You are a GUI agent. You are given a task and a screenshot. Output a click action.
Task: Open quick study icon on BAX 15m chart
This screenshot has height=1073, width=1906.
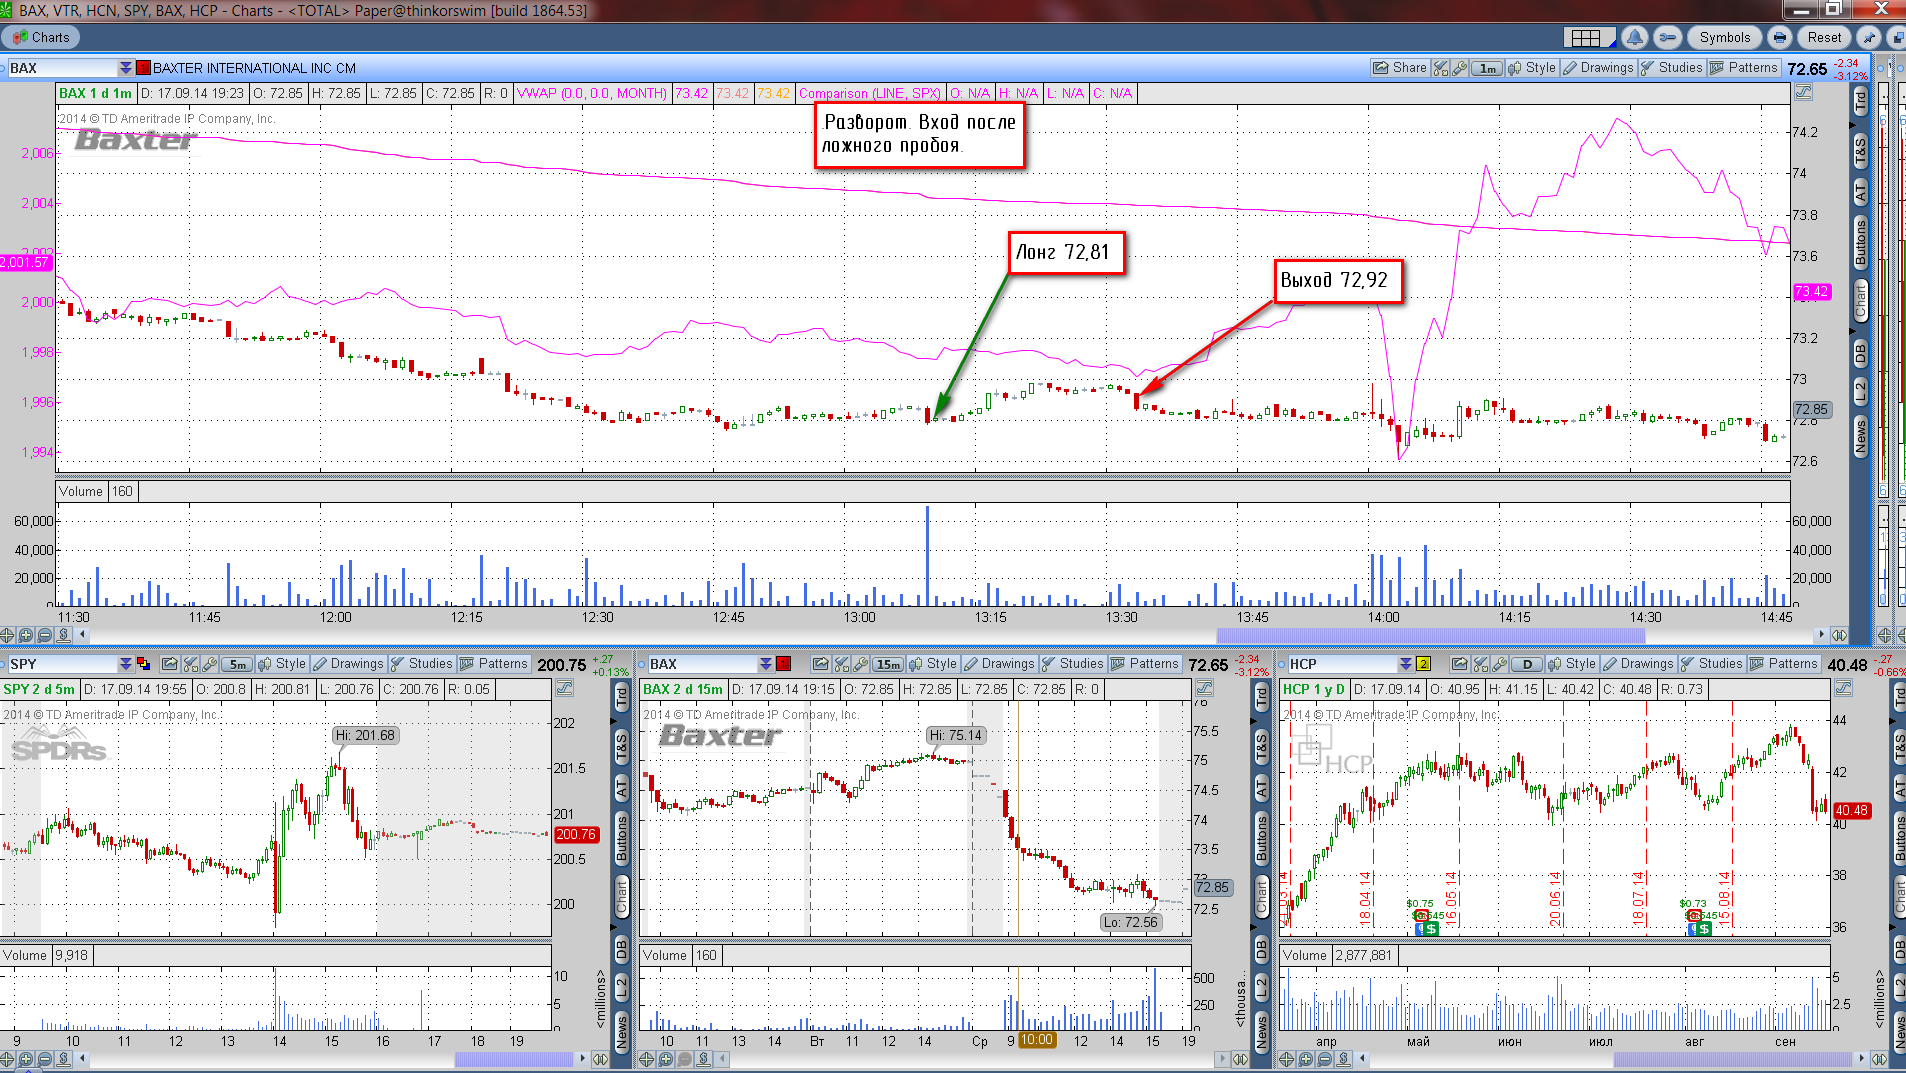pyautogui.click(x=841, y=664)
